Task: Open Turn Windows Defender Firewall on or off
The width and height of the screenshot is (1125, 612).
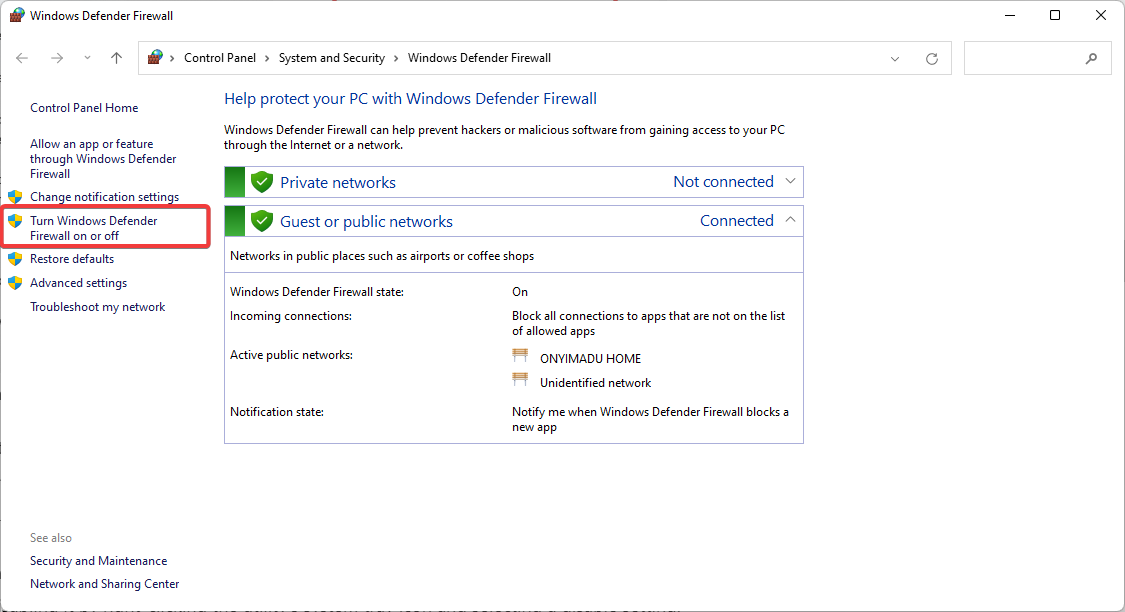Action: (x=93, y=228)
